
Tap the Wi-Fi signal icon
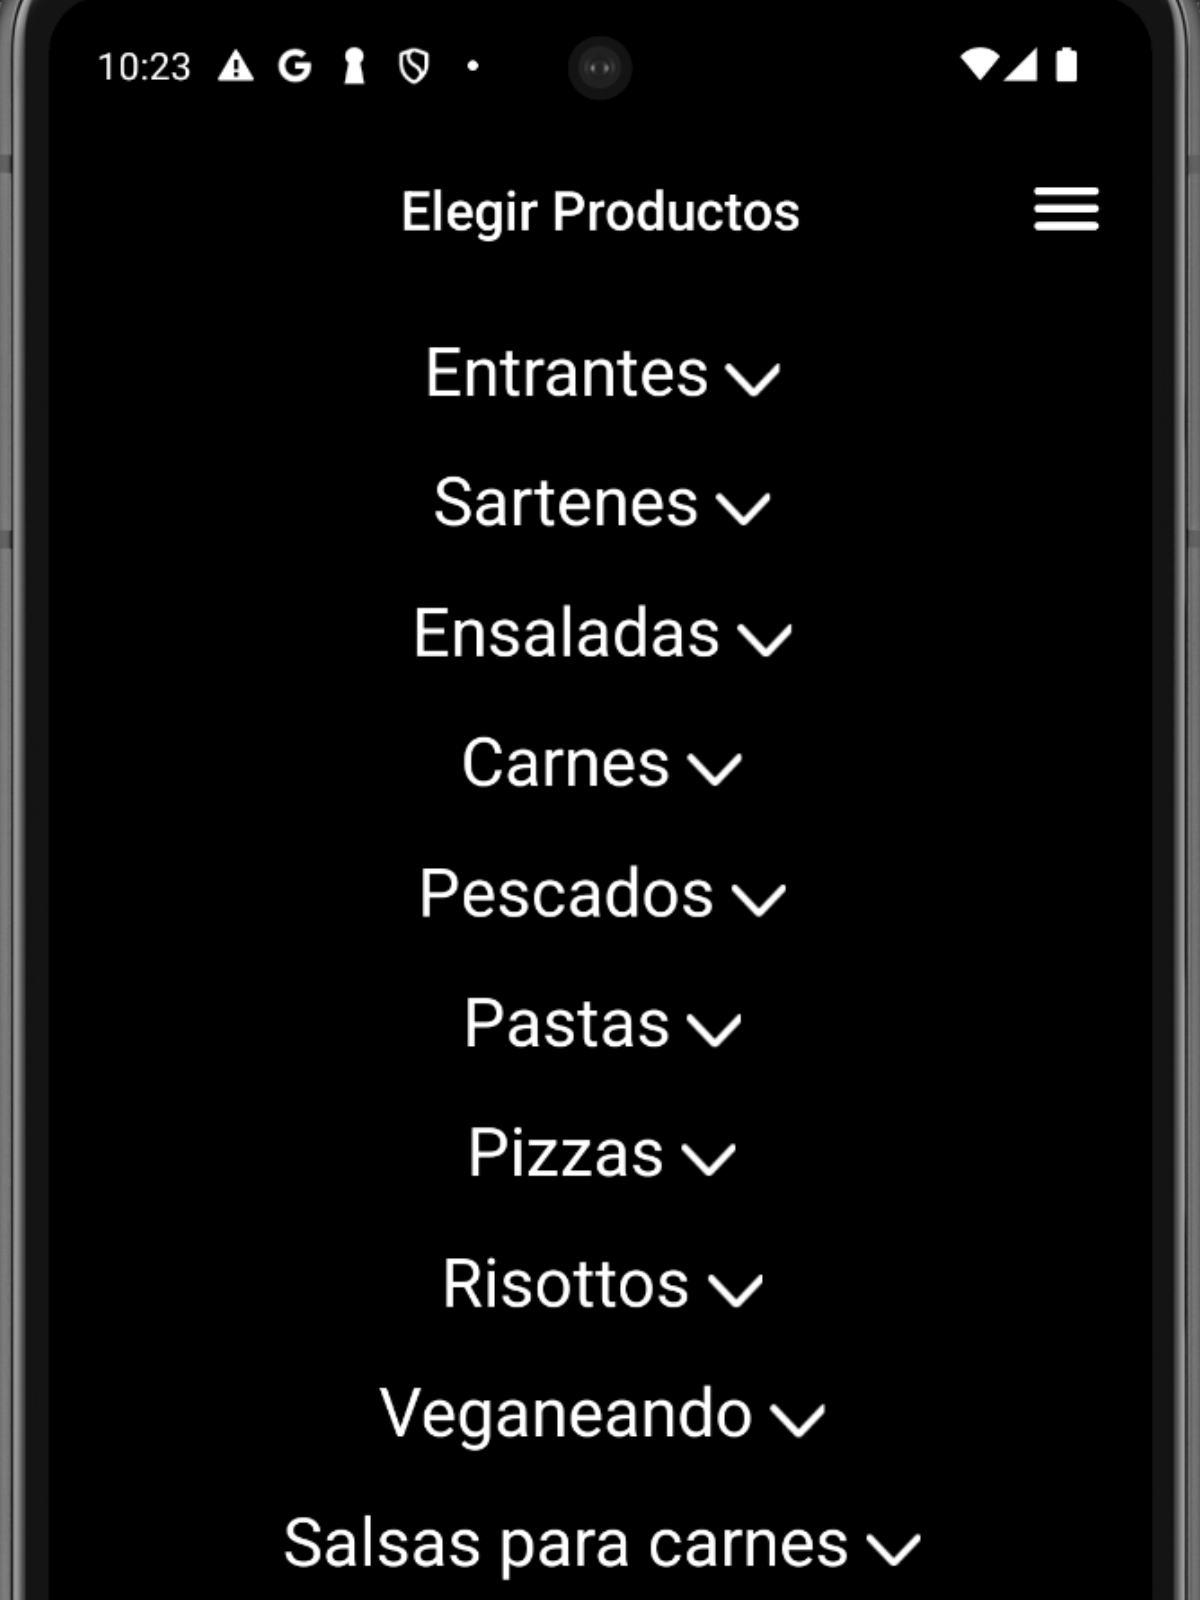click(x=979, y=65)
